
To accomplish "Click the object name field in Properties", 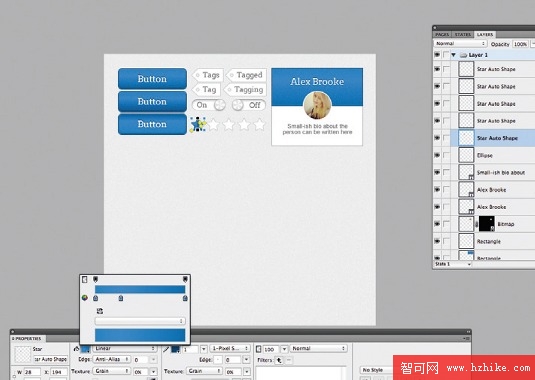I will pos(50,359).
